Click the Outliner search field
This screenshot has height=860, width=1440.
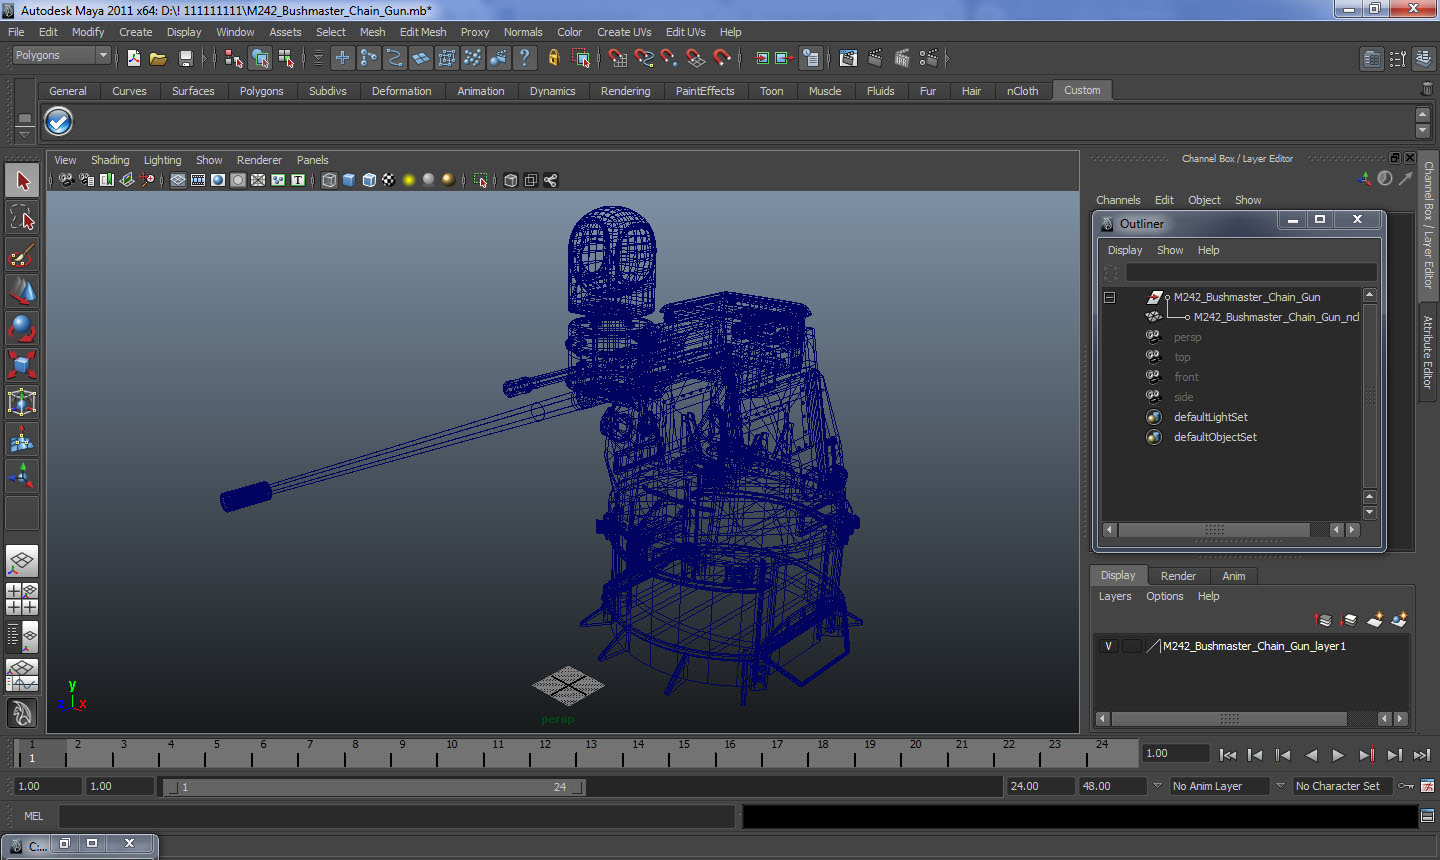(x=1251, y=273)
